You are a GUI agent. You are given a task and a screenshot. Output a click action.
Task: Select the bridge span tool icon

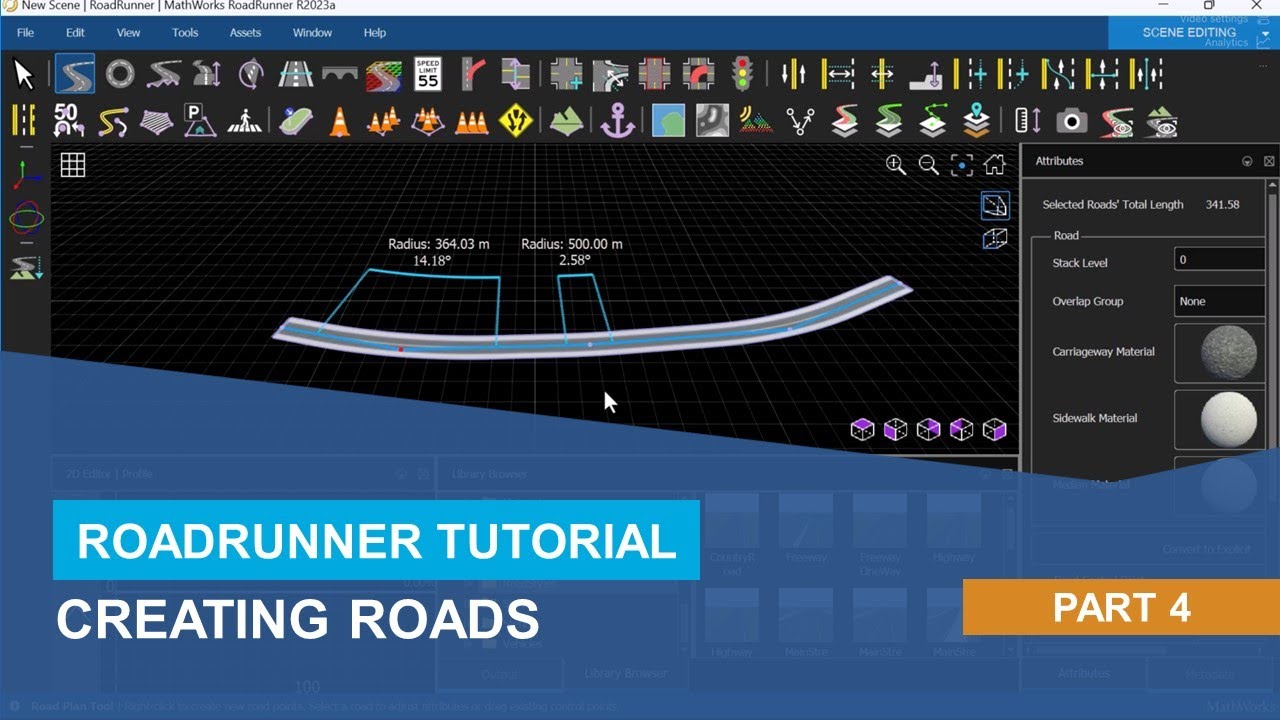pos(340,74)
